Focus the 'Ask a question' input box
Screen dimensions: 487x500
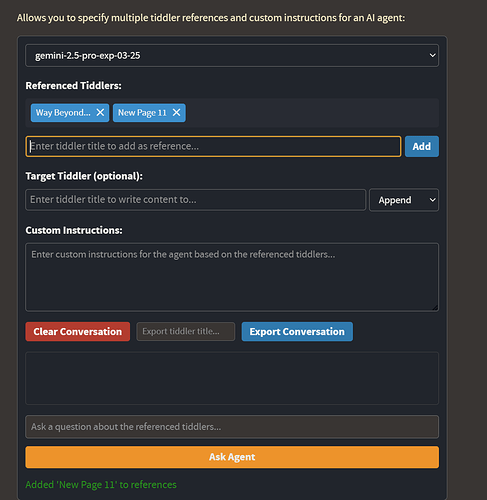coord(232,427)
